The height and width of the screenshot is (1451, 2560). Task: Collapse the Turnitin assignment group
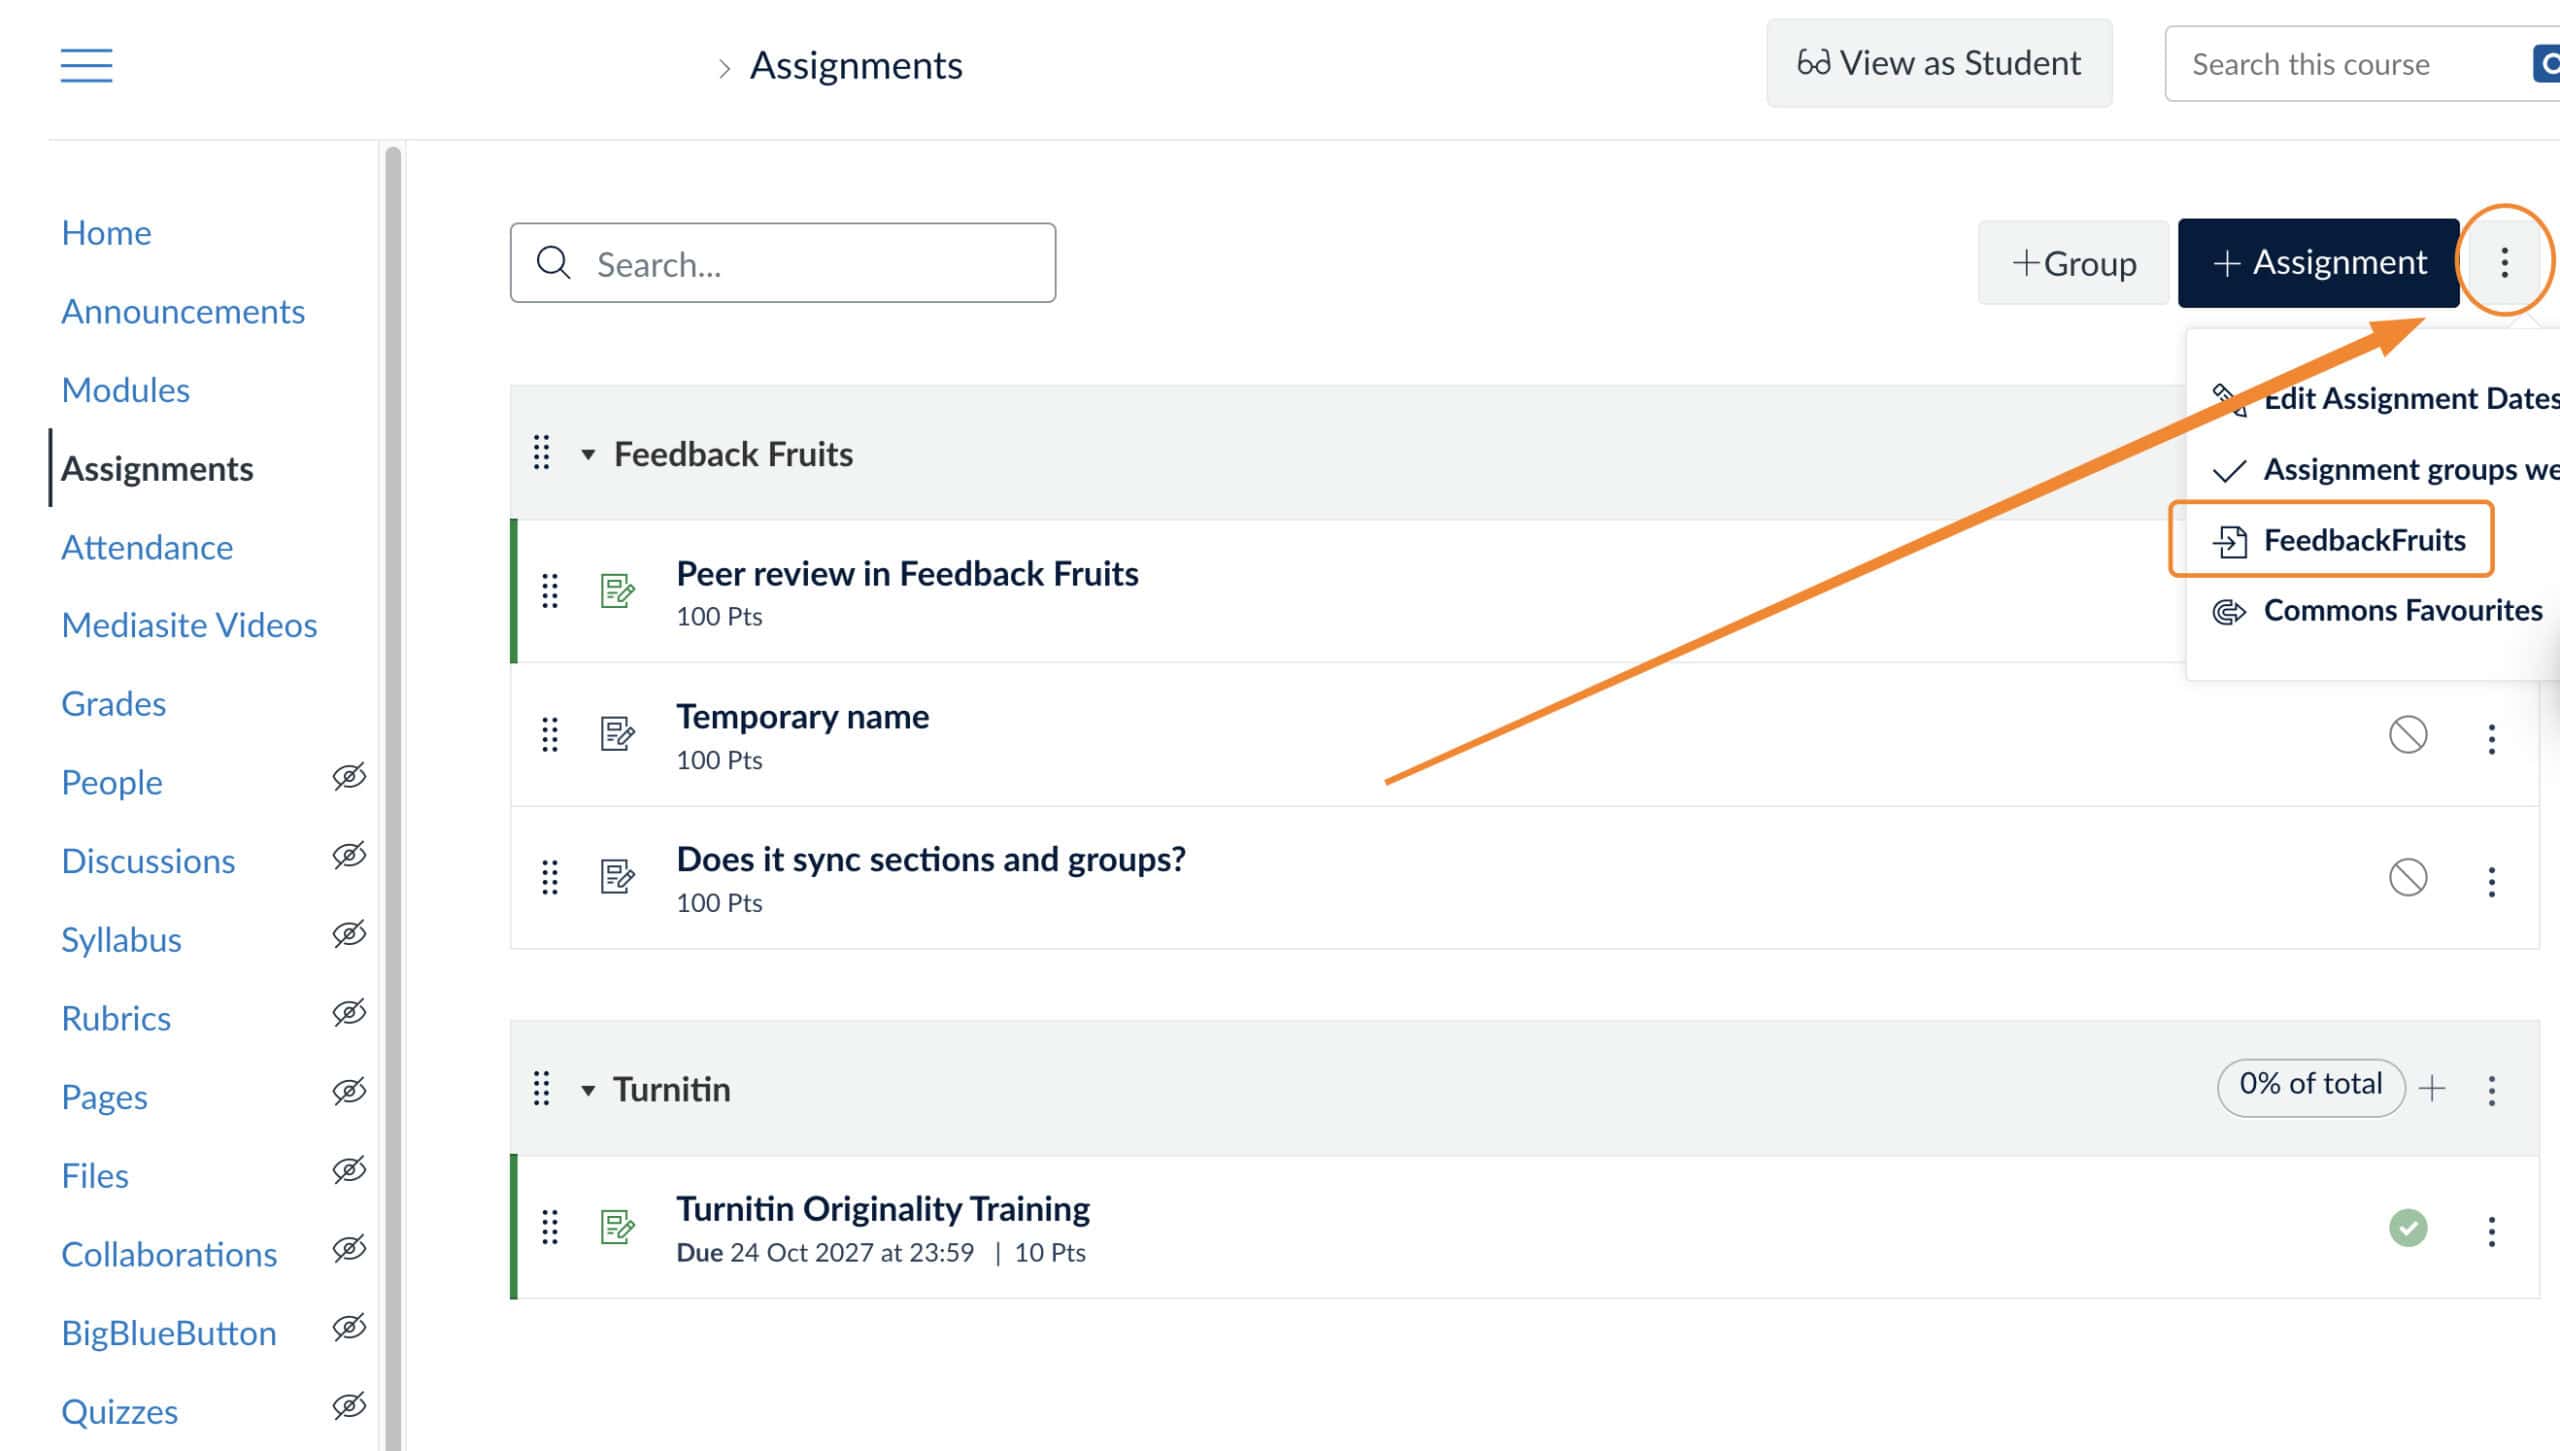588,1090
